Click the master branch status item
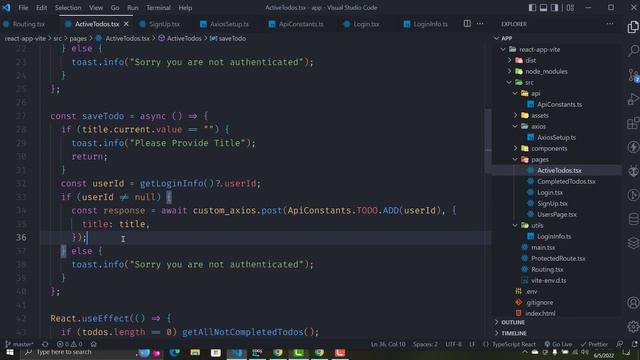 [19, 344]
